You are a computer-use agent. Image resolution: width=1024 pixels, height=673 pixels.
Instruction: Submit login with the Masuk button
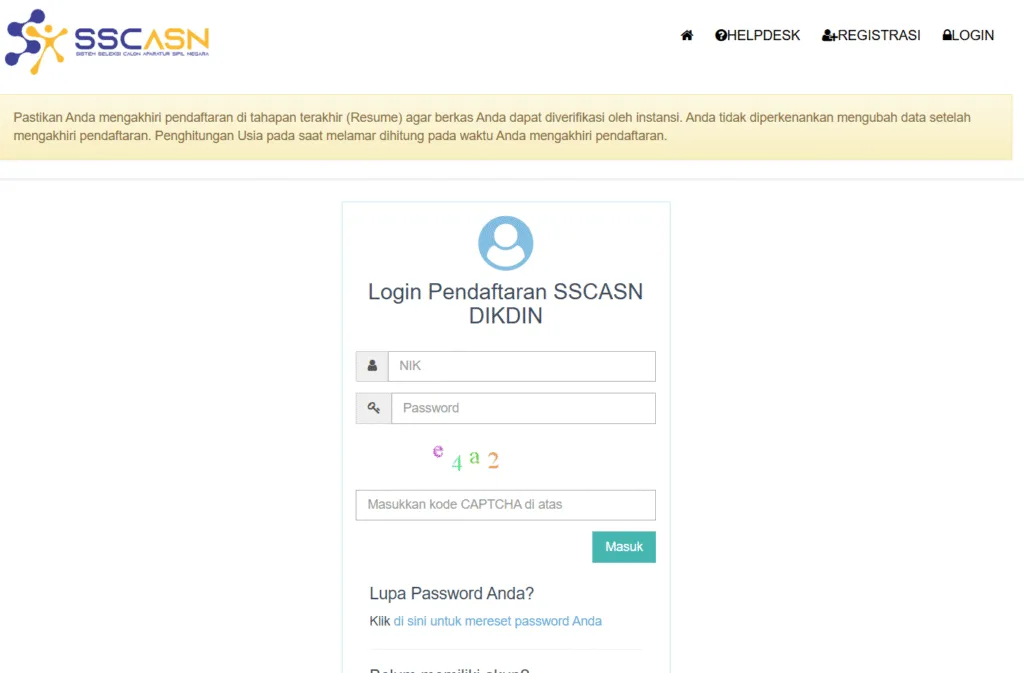(624, 547)
